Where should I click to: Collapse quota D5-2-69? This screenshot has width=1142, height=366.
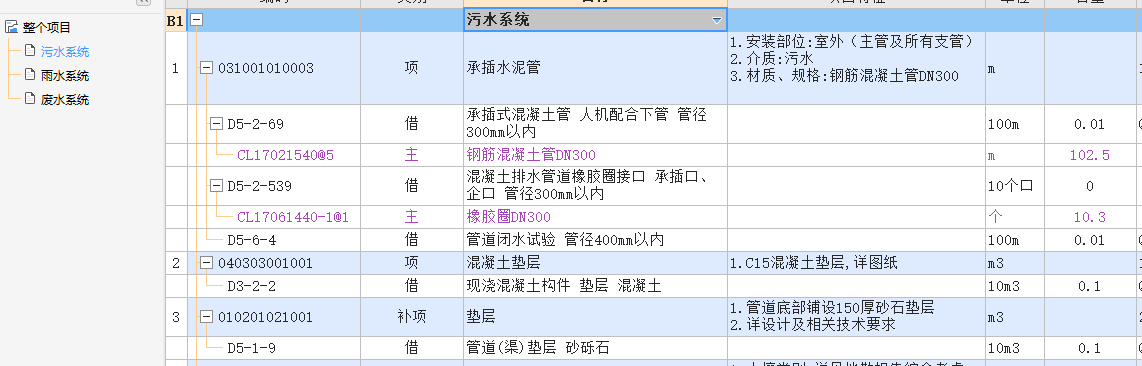(x=216, y=124)
